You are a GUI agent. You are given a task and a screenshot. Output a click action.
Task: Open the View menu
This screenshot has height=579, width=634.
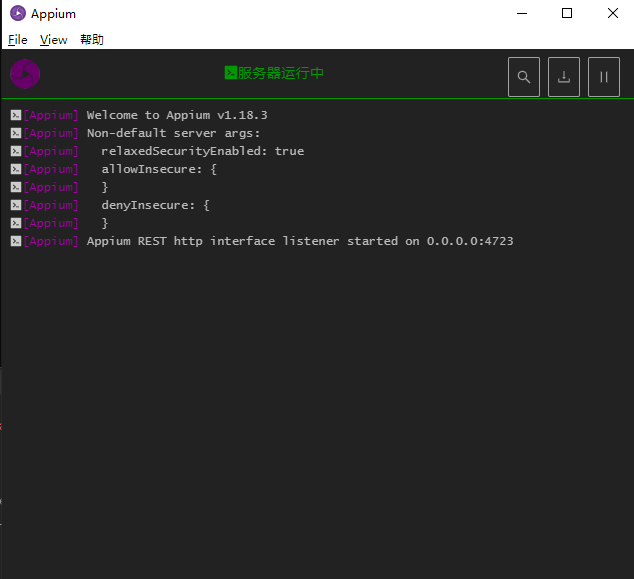pos(54,40)
